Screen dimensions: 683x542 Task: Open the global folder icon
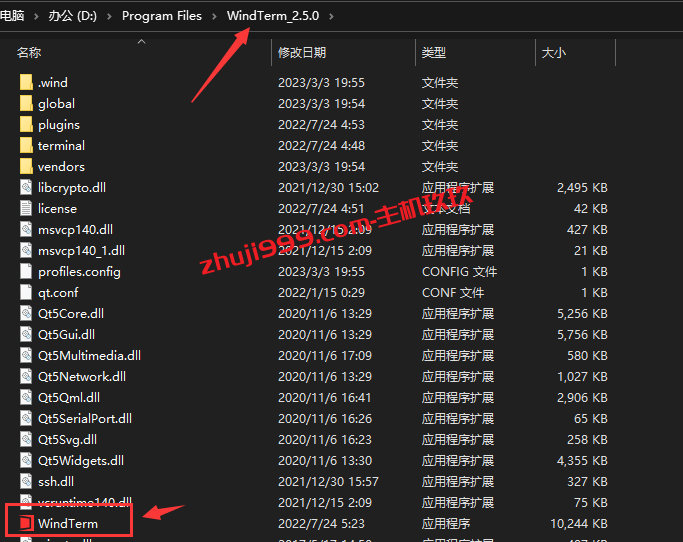click(26, 103)
